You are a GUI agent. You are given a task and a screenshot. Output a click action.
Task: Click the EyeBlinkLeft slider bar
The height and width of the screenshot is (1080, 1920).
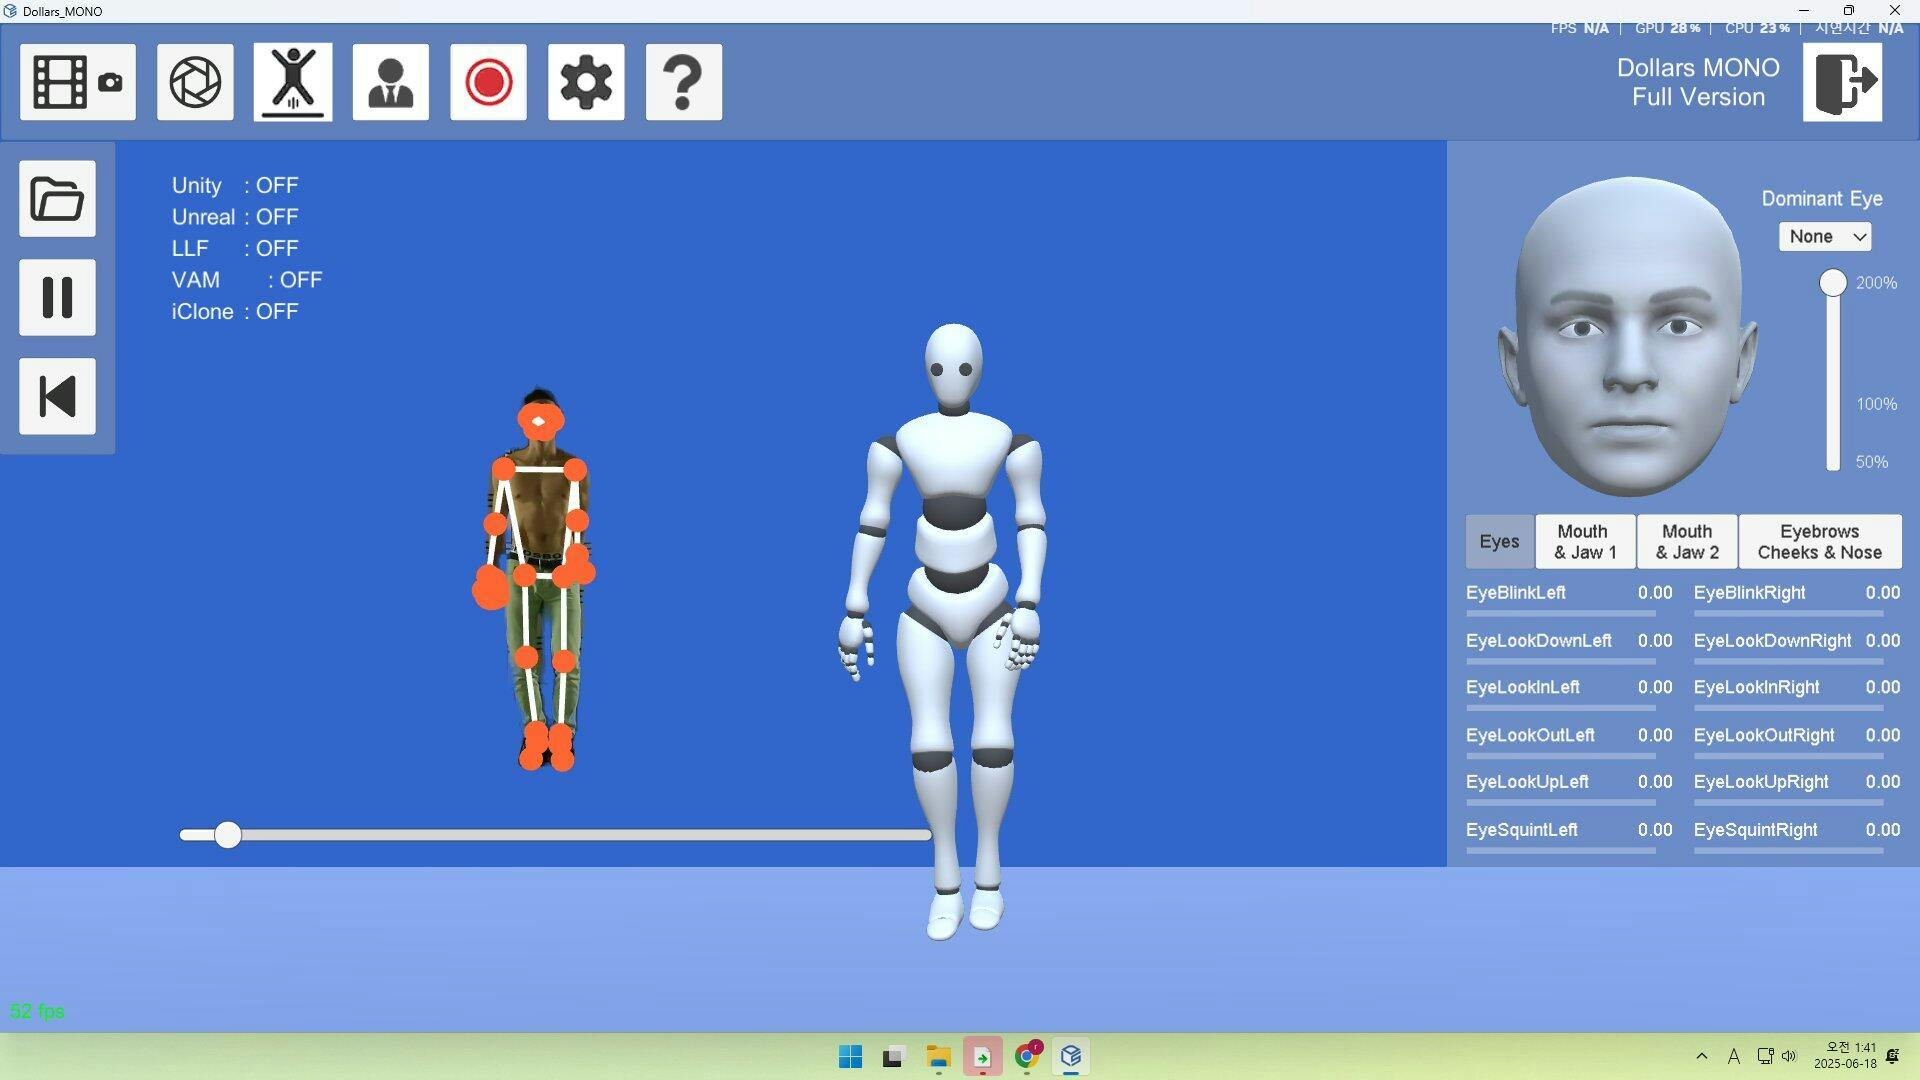click(x=1561, y=614)
